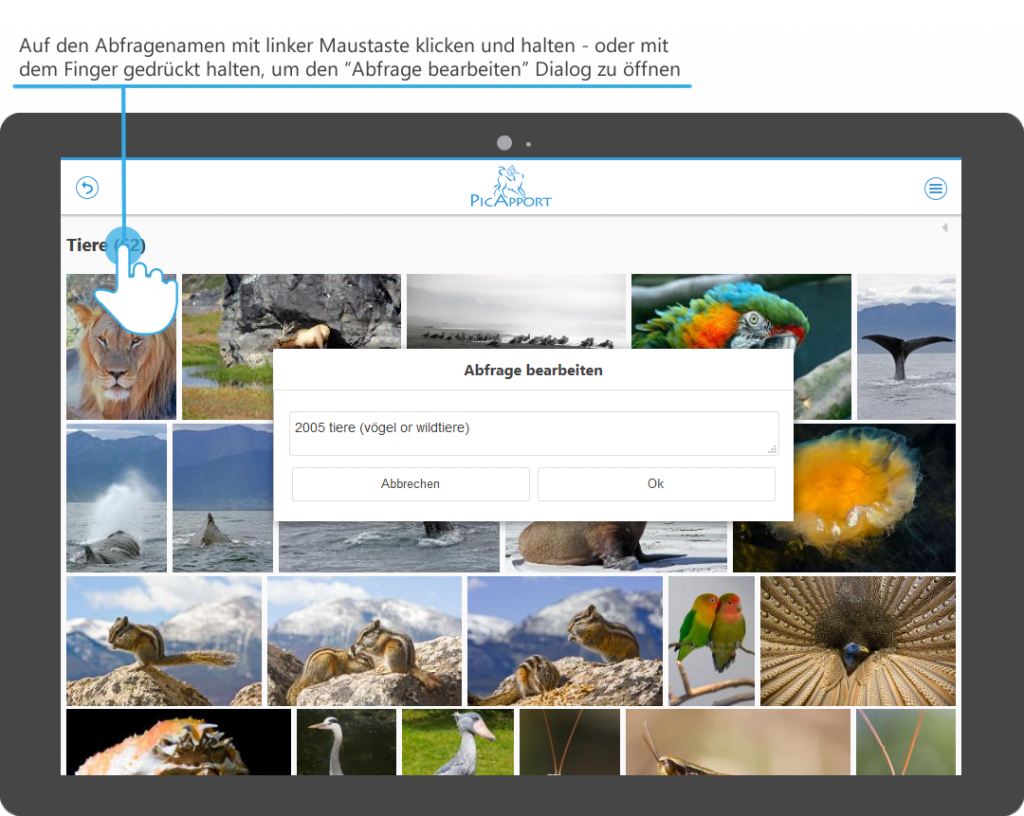Image resolution: width=1024 pixels, height=816 pixels.
Task: Click the query text field
Action: pyautogui.click(x=533, y=433)
